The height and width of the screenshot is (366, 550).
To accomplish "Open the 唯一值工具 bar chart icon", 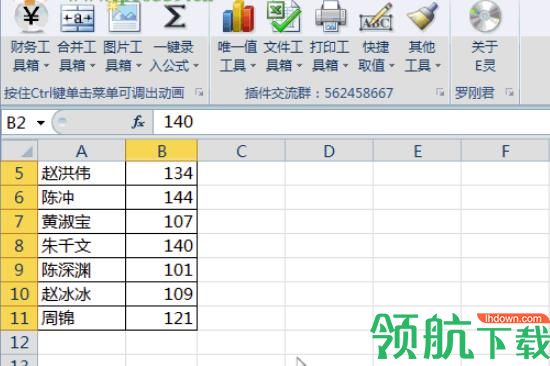I will coord(238,16).
